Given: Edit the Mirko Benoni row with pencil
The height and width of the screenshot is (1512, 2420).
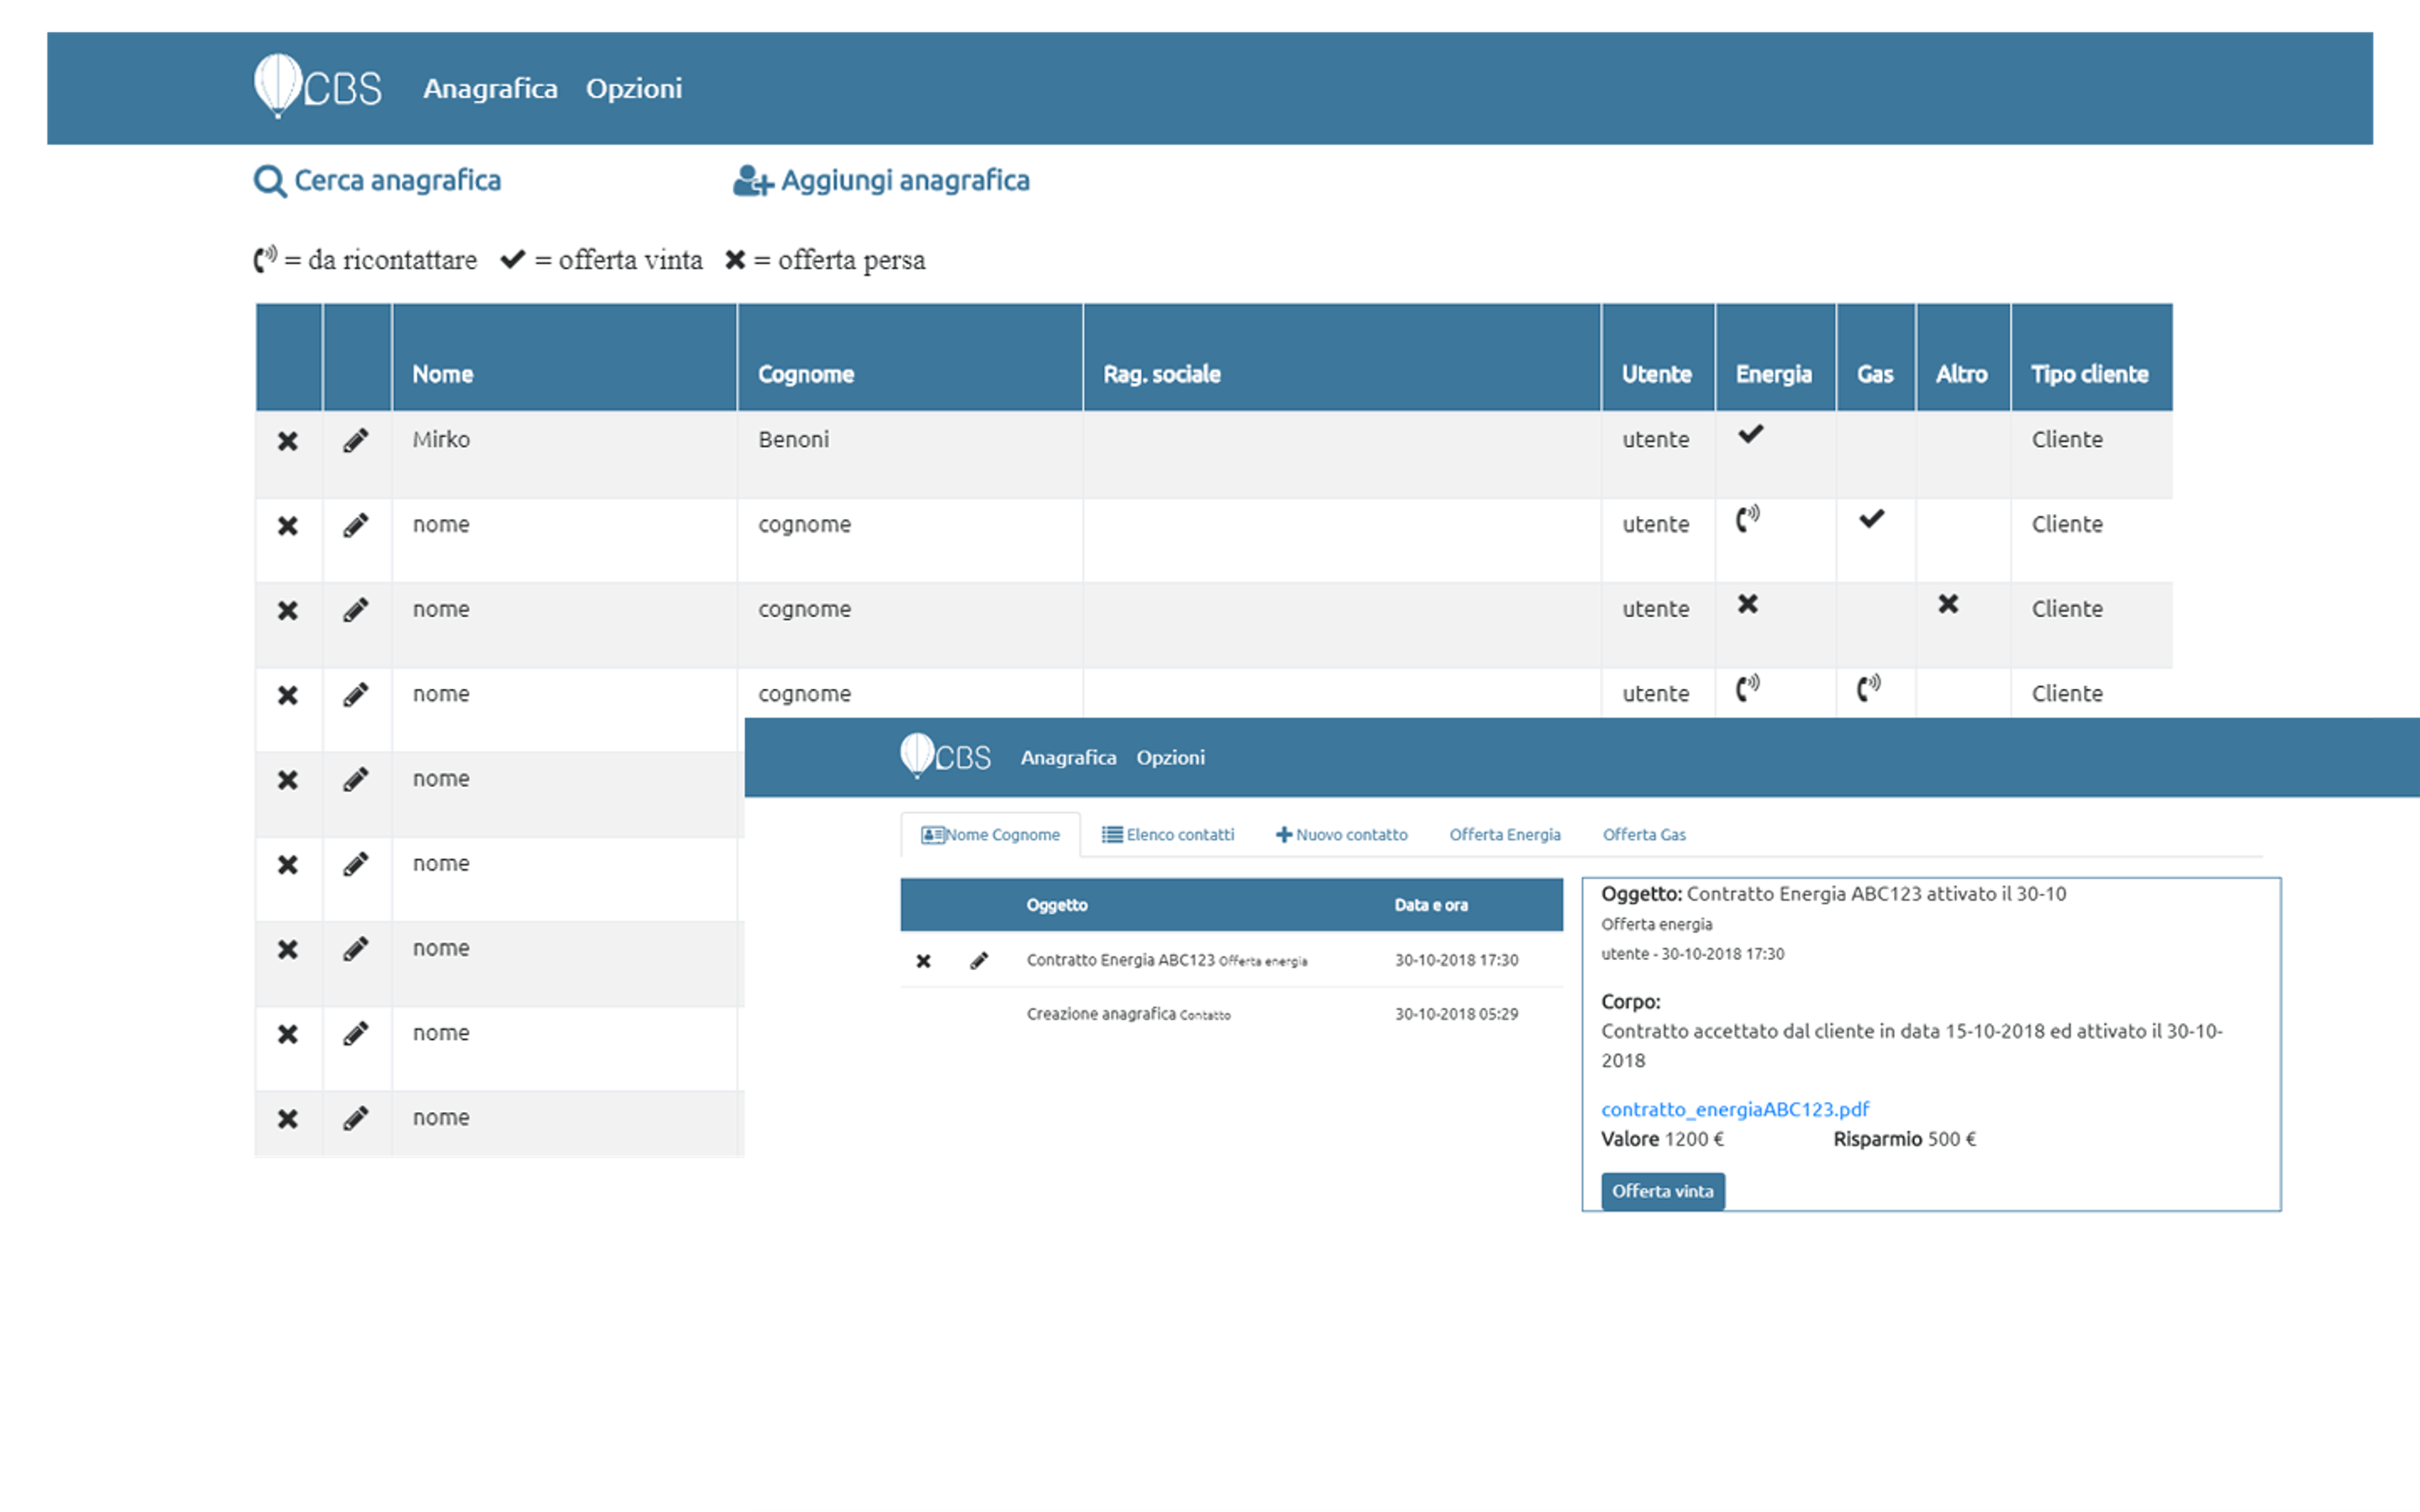Looking at the screenshot, I should [356, 441].
